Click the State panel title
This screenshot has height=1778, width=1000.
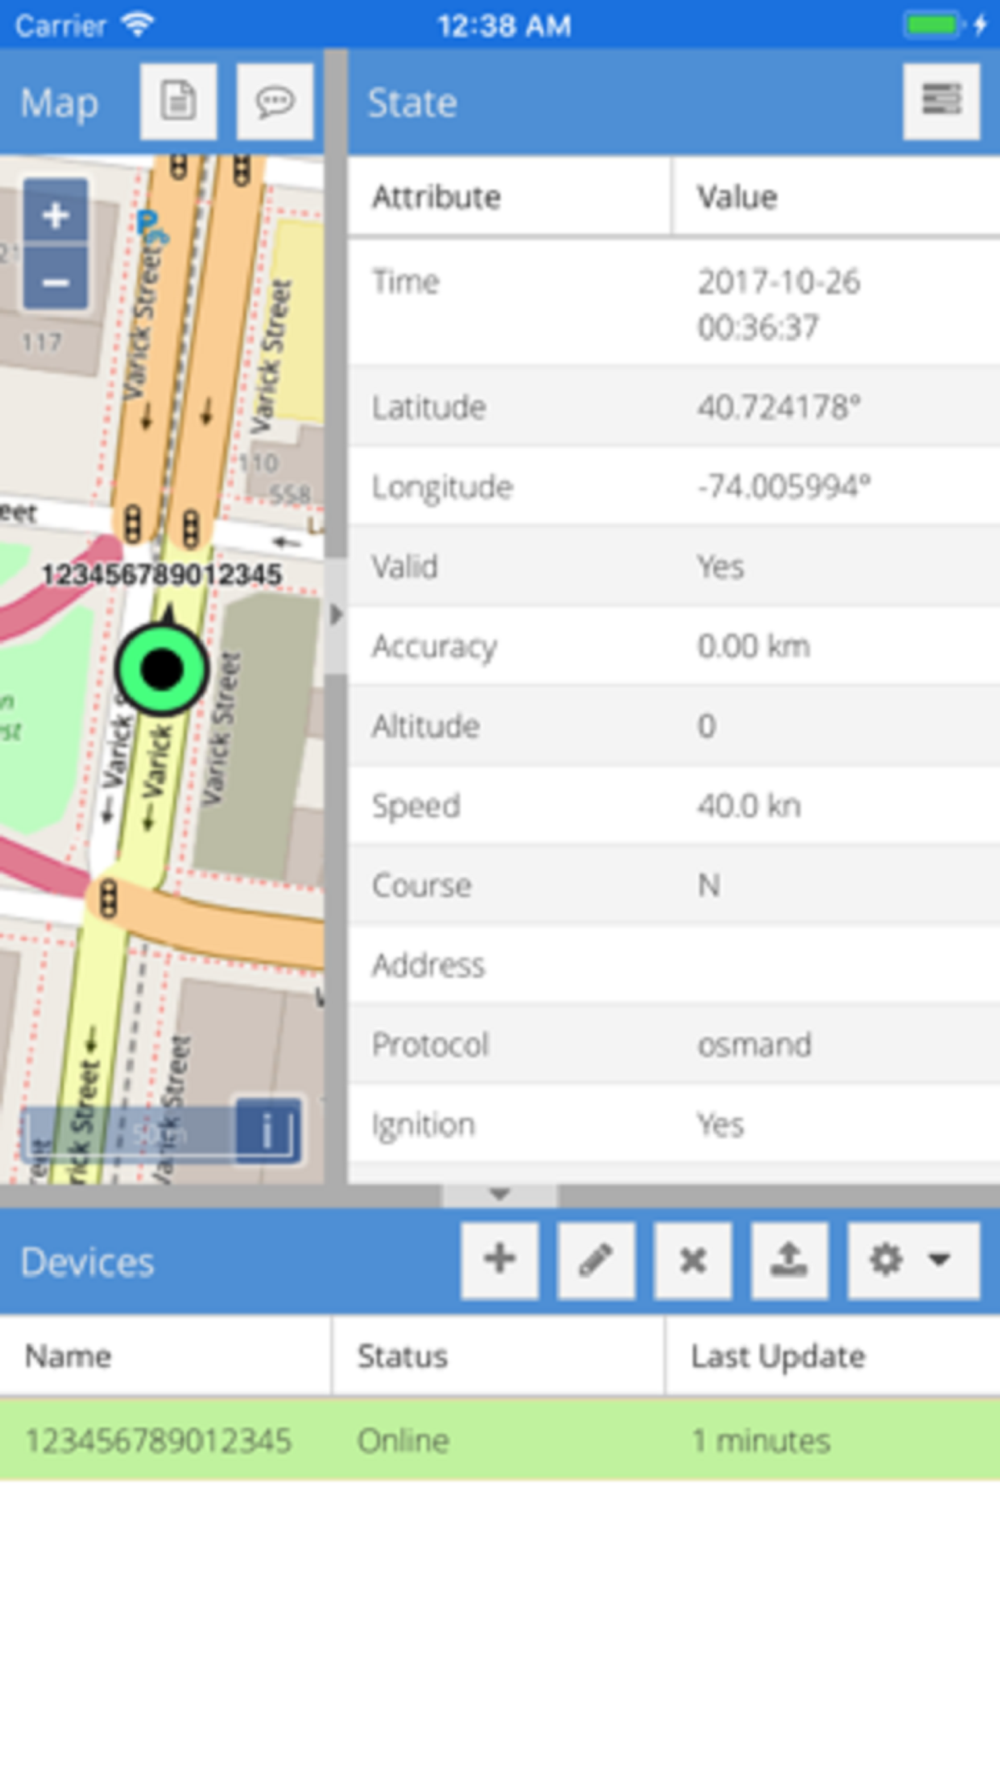click(x=412, y=103)
